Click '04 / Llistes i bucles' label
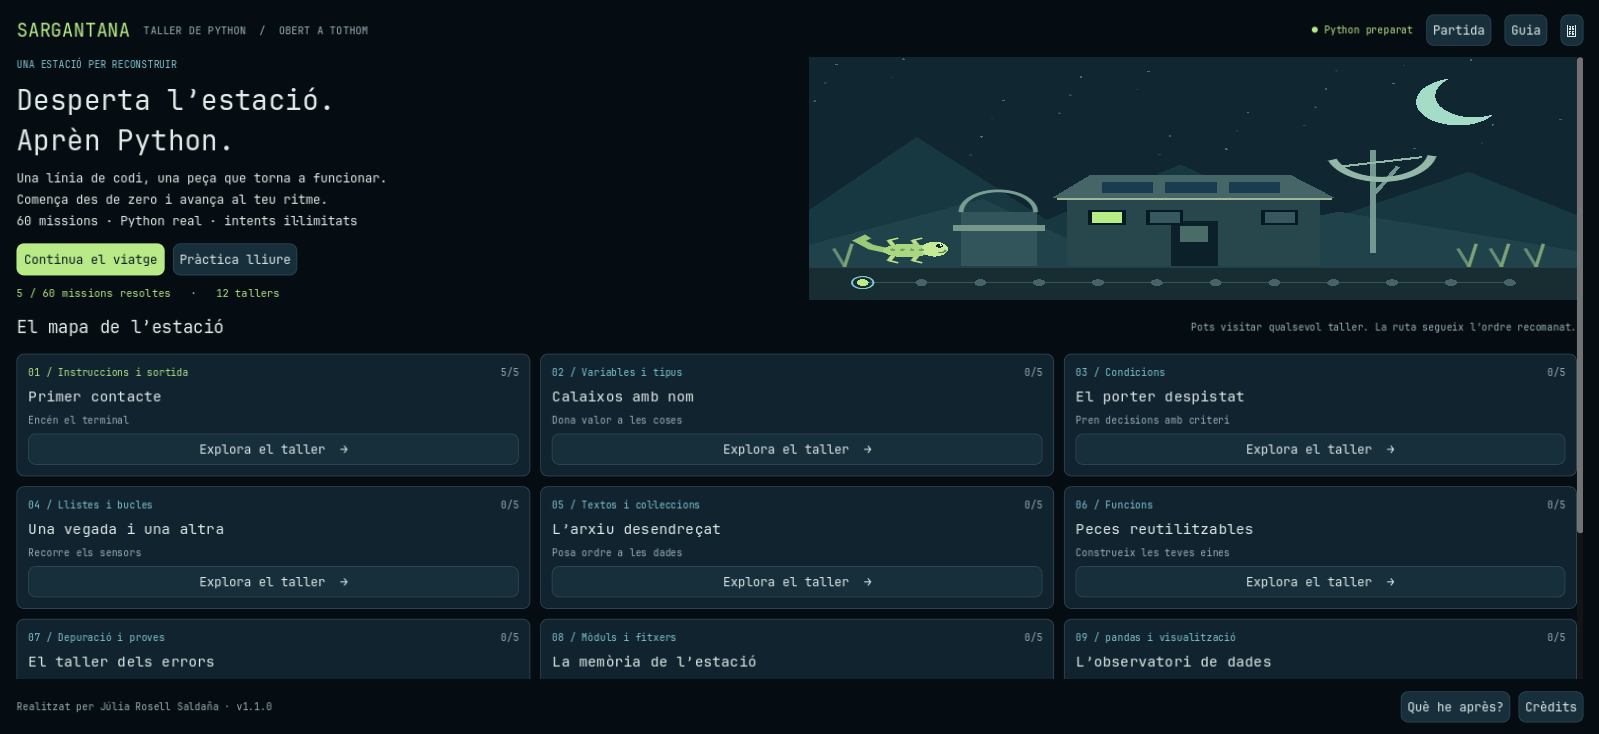This screenshot has height=734, width=1599. pyautogui.click(x=90, y=505)
